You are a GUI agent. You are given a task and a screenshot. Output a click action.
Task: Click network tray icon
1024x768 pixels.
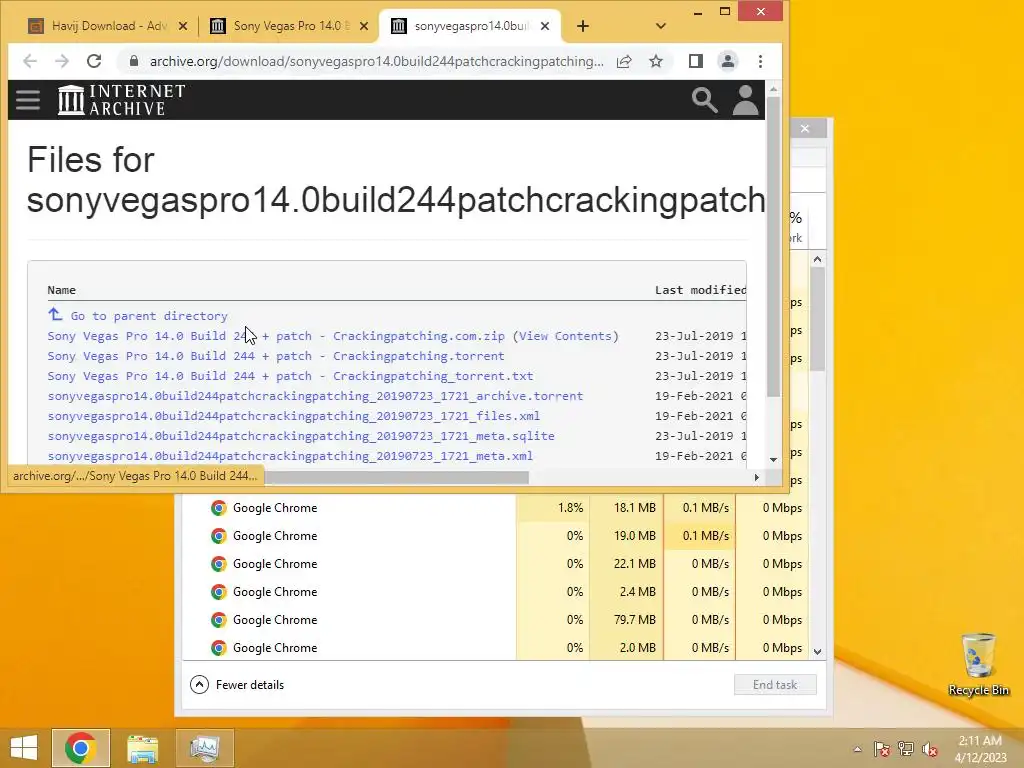click(906, 749)
